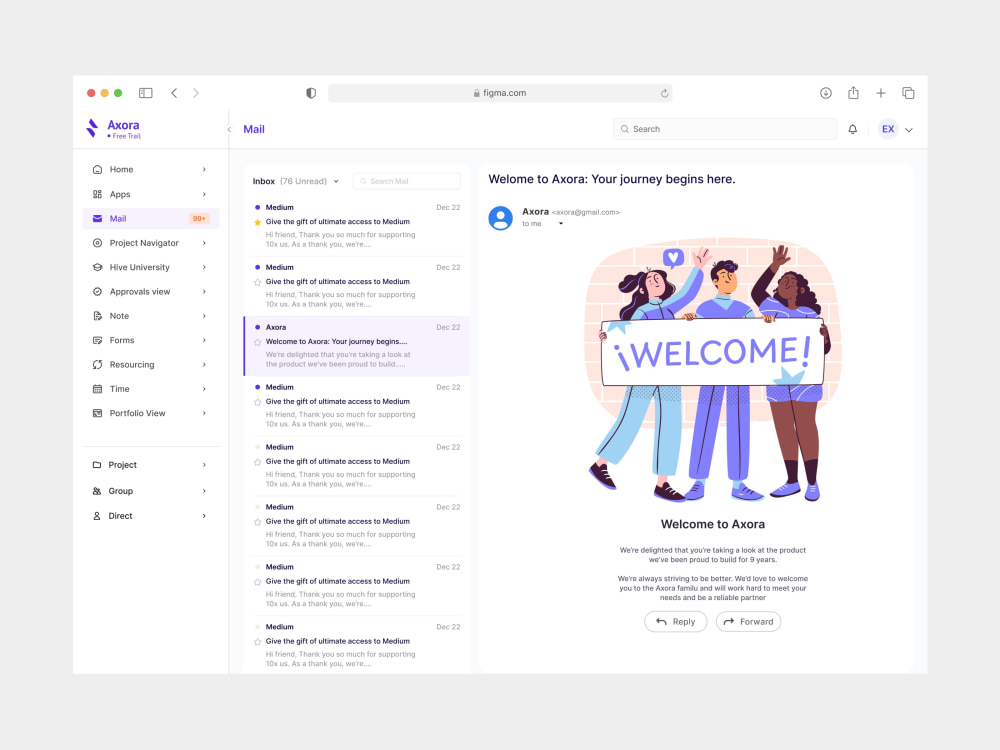Open the notifications bell

(853, 129)
